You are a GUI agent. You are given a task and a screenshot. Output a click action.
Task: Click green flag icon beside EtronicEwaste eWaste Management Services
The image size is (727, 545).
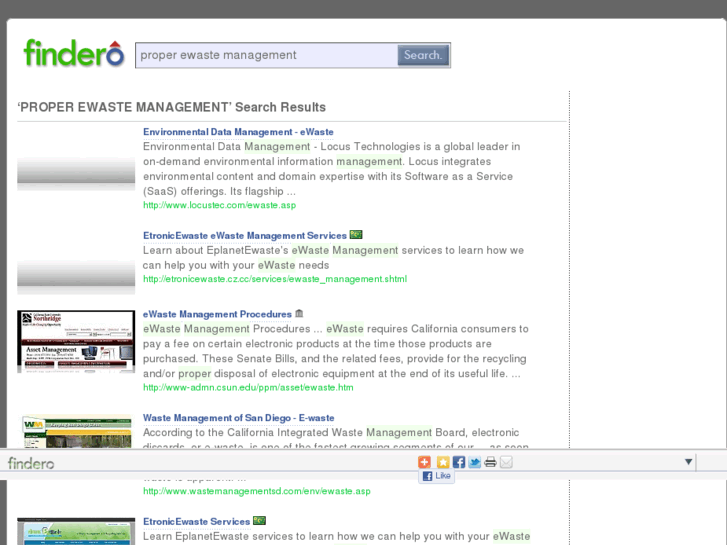click(x=356, y=235)
